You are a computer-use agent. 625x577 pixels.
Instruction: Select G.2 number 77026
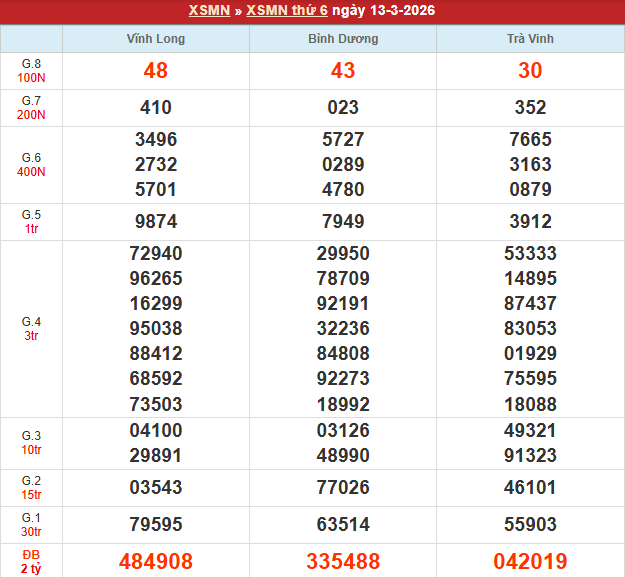click(x=343, y=488)
